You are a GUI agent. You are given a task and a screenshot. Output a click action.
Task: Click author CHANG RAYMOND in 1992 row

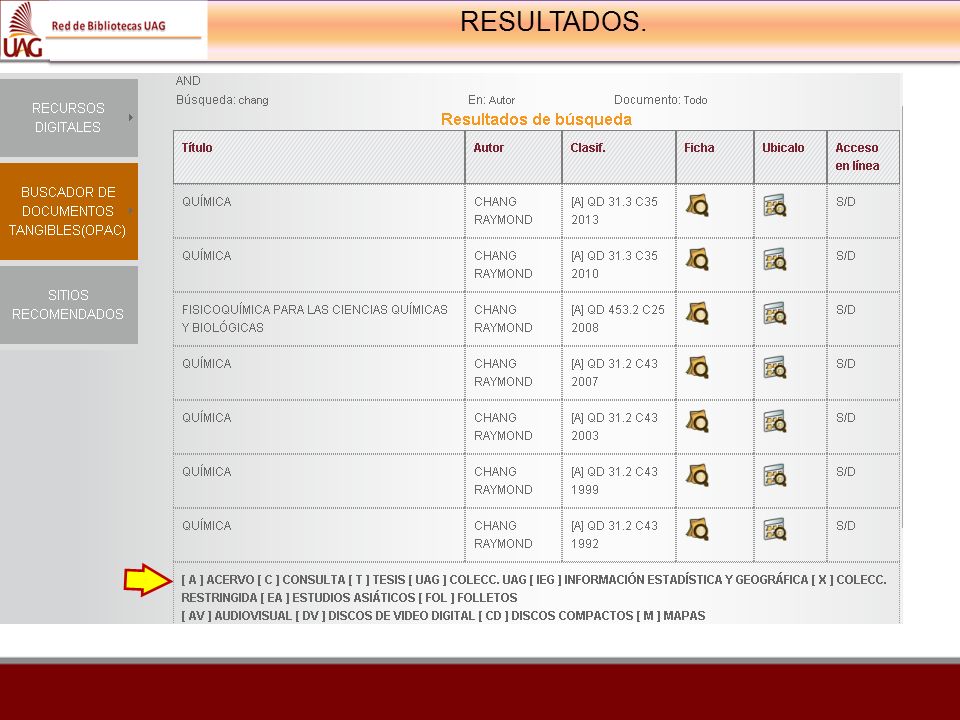coord(503,534)
